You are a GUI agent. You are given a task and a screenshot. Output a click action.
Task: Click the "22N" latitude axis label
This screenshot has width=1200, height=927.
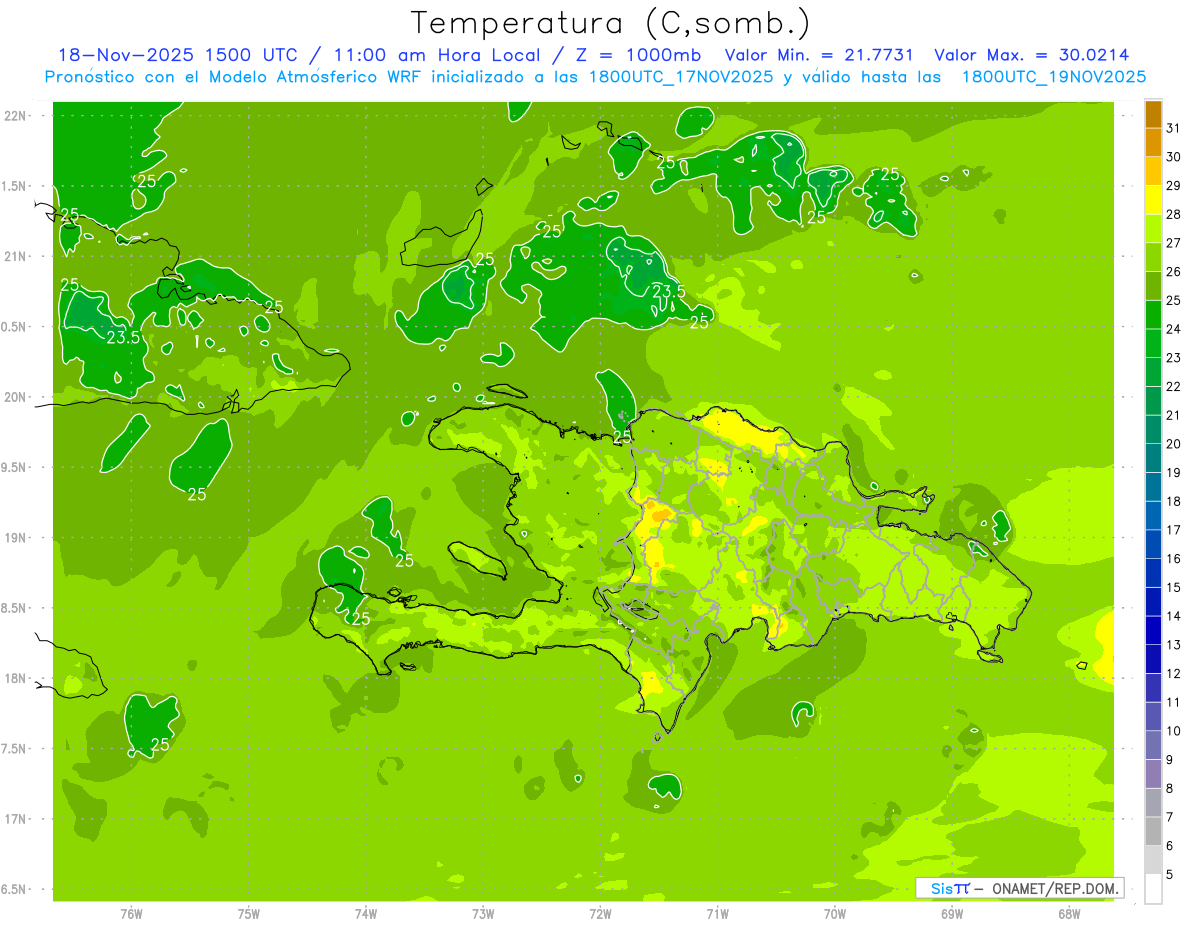(16, 115)
